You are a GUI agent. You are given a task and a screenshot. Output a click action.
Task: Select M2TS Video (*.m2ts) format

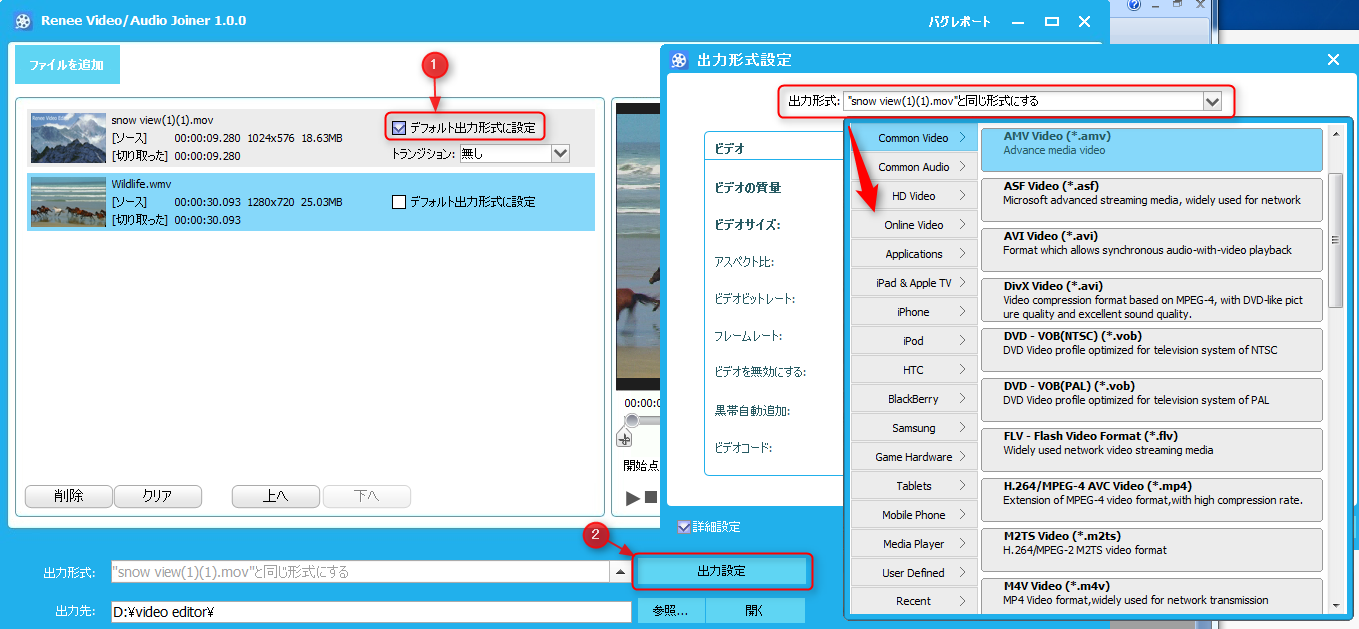pyautogui.click(x=1152, y=549)
